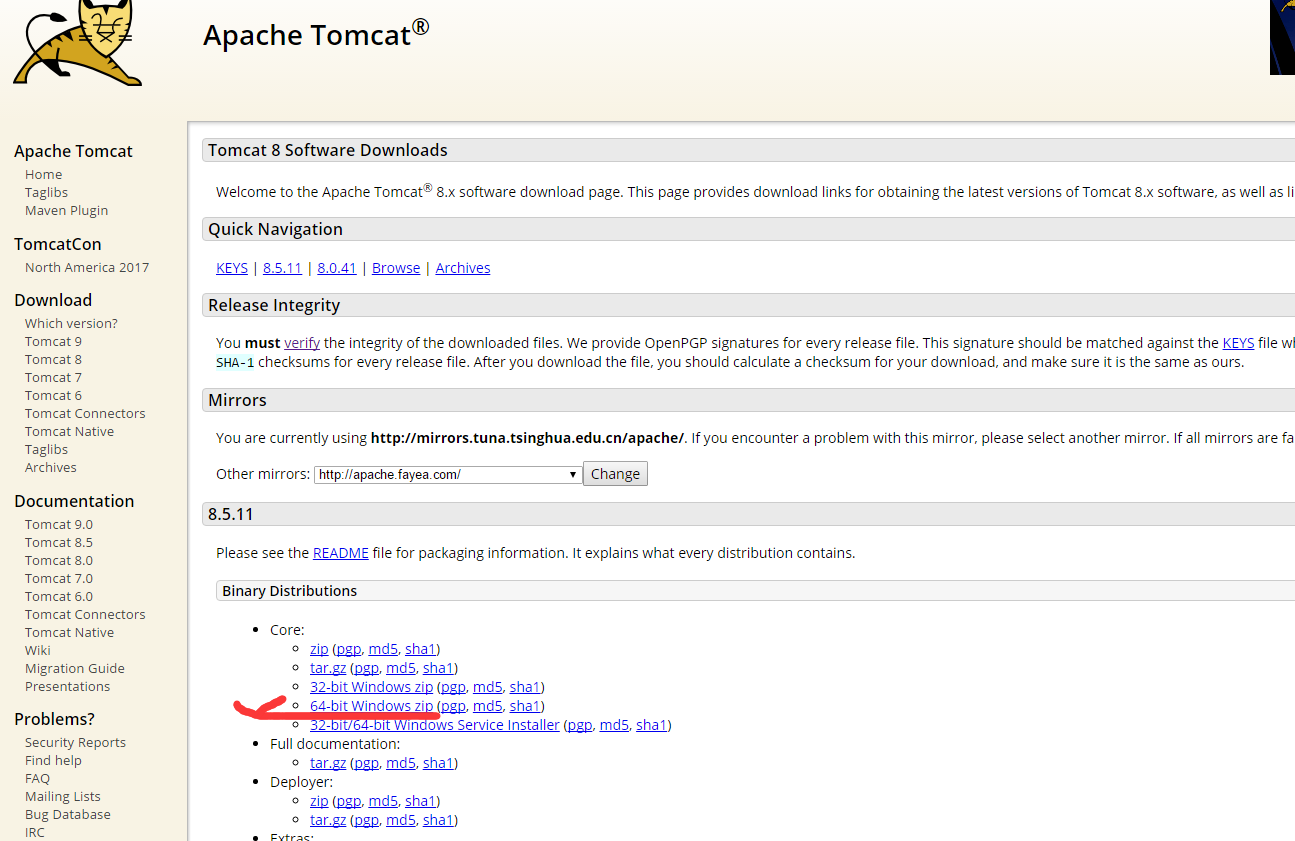Open pgp signature for Core zip

click(349, 649)
